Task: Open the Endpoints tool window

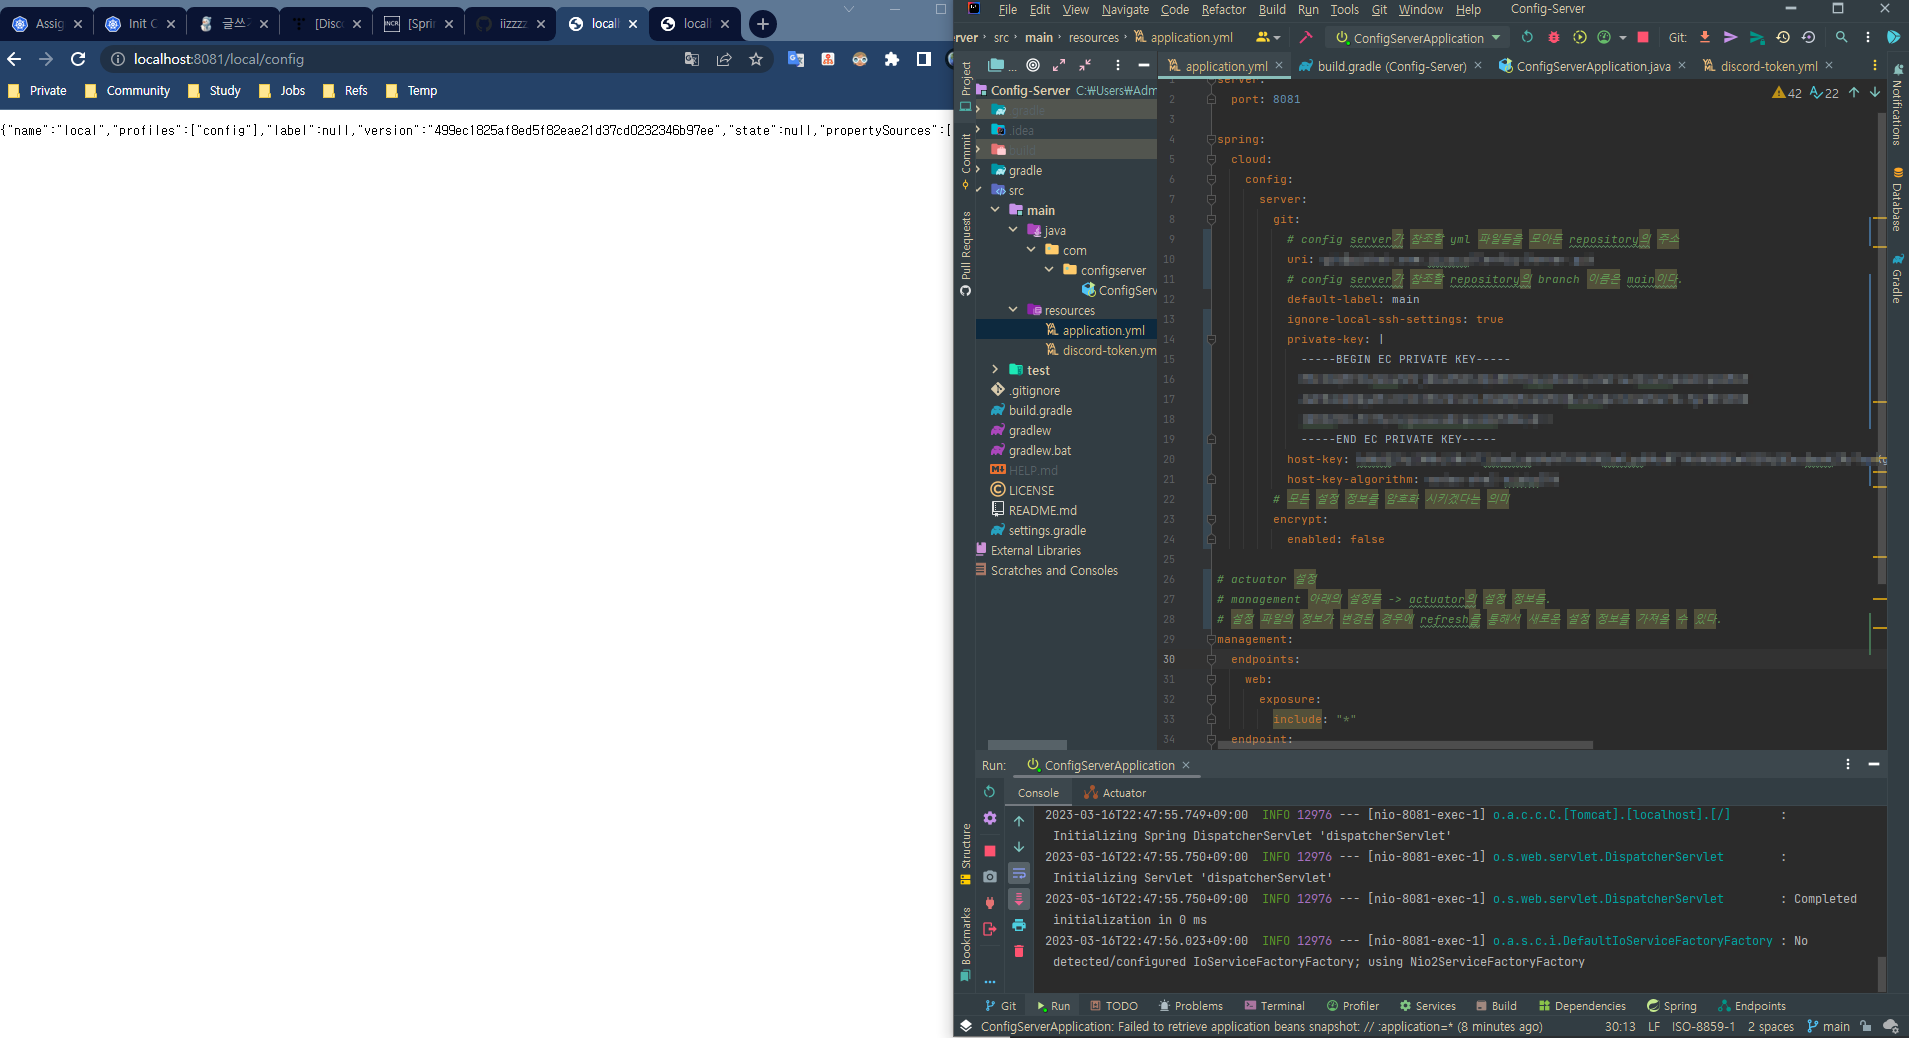Action: pyautogui.click(x=1752, y=1006)
